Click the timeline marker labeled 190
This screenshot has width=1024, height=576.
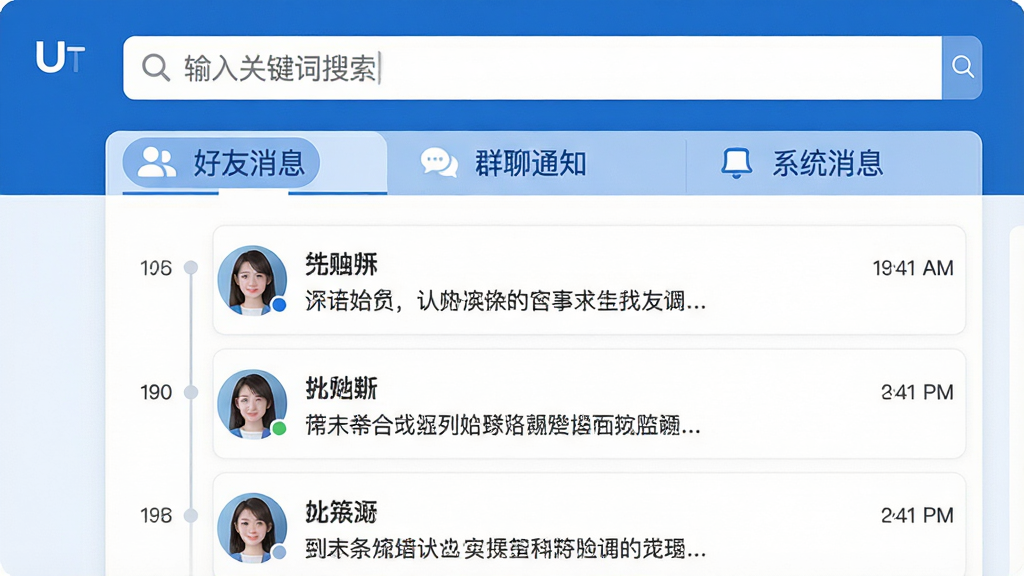click(191, 392)
